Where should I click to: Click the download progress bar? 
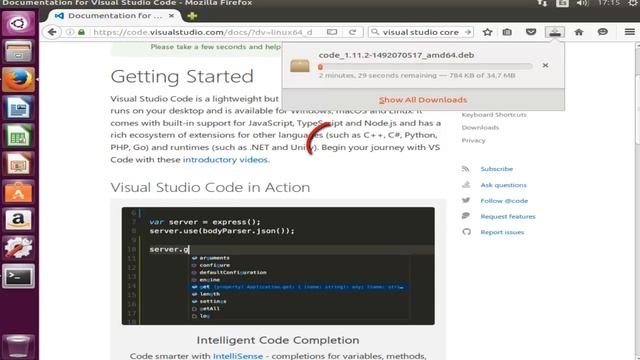(425, 67)
